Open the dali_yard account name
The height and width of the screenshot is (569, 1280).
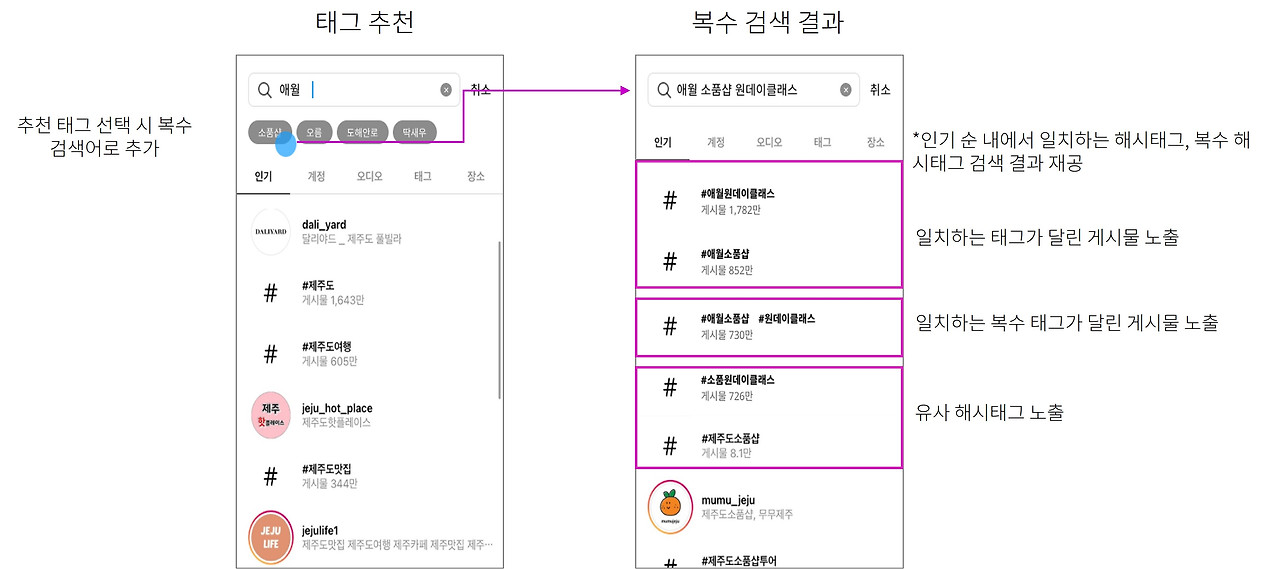click(x=324, y=225)
